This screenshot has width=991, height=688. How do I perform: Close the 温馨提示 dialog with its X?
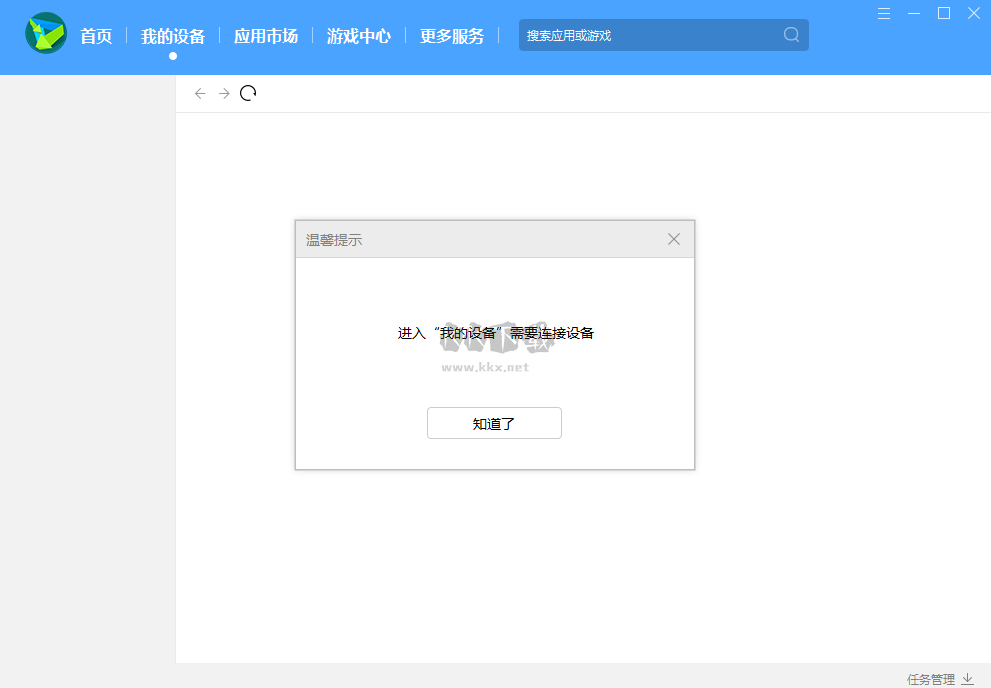(673, 238)
